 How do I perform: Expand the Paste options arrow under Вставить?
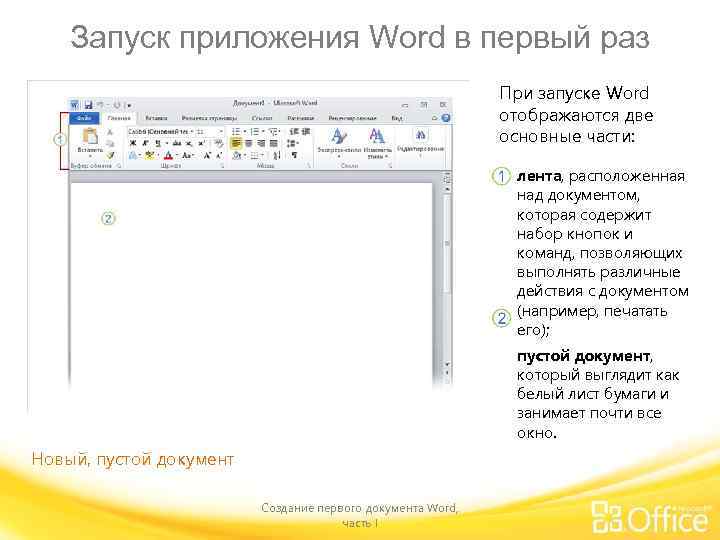(90, 156)
